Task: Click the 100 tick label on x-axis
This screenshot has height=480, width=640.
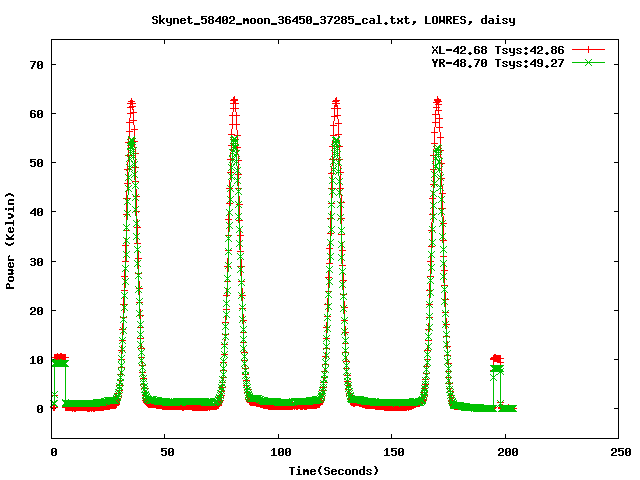Action: pyautogui.click(x=280, y=452)
